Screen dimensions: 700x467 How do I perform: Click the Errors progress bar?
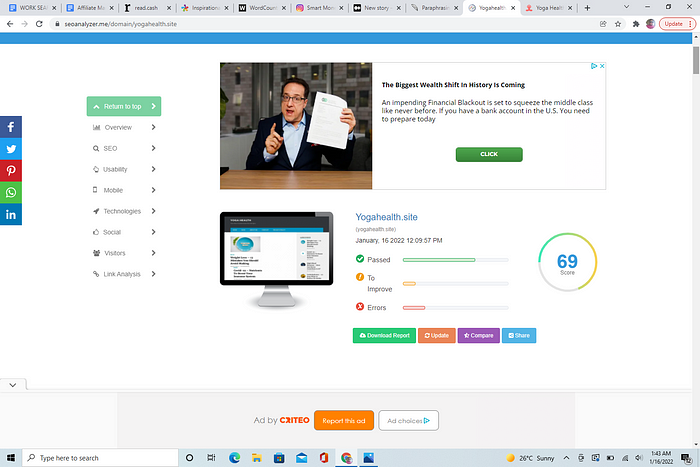tap(455, 308)
